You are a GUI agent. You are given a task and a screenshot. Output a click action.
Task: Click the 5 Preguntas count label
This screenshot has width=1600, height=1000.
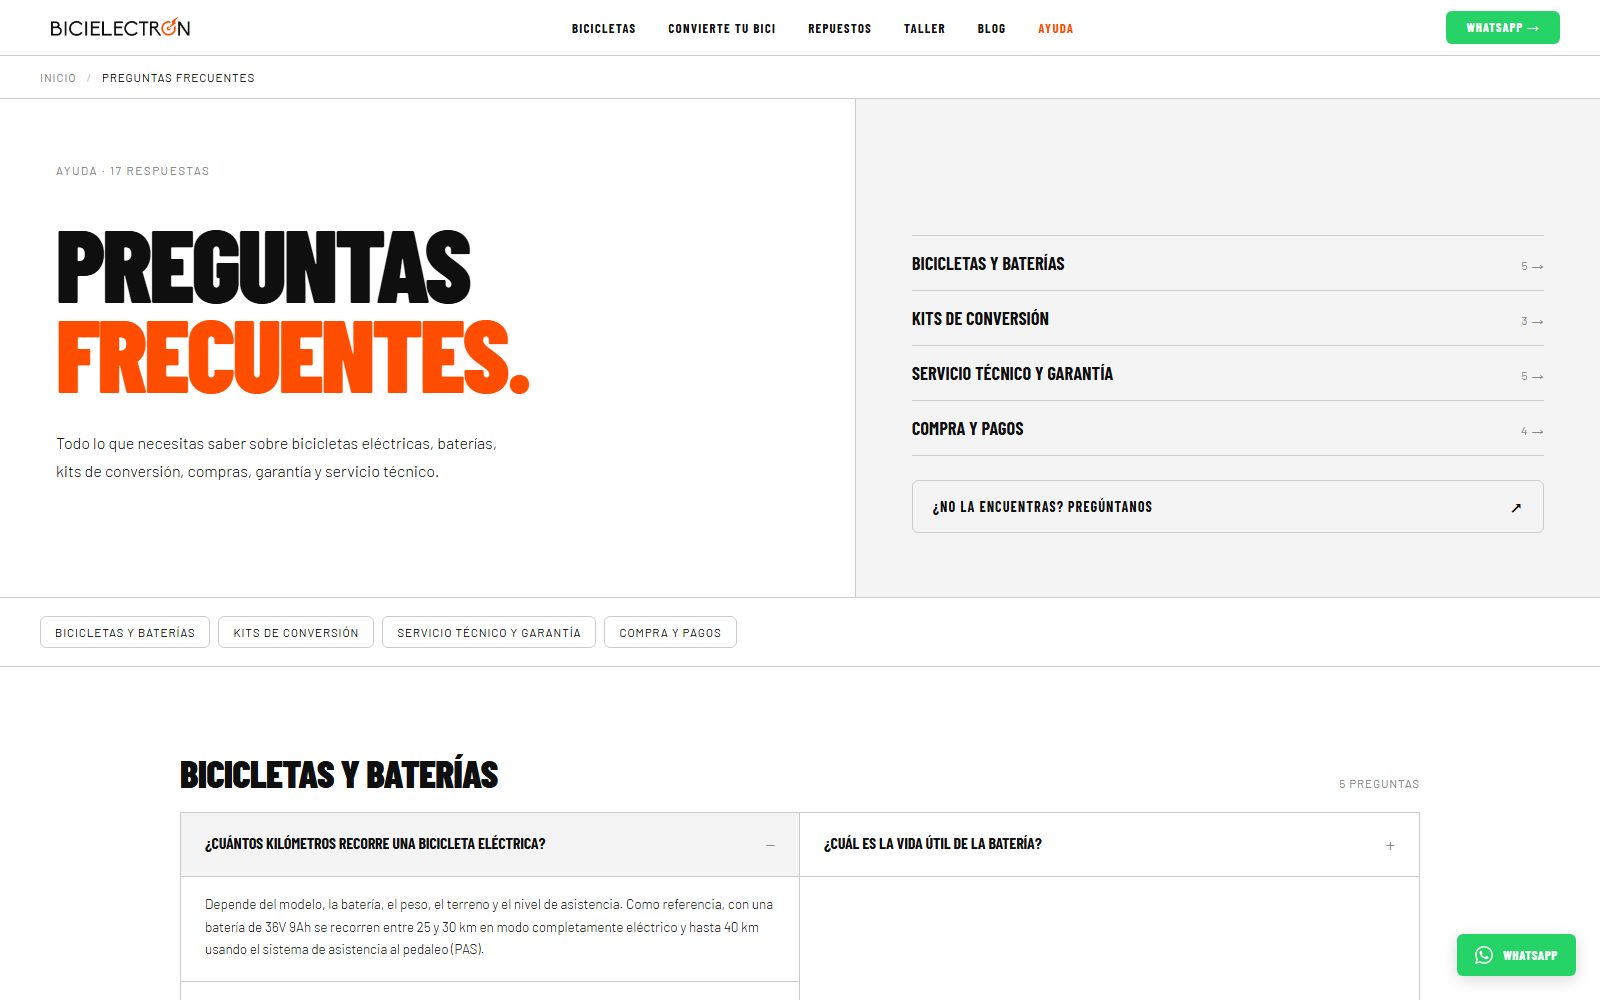coord(1379,784)
